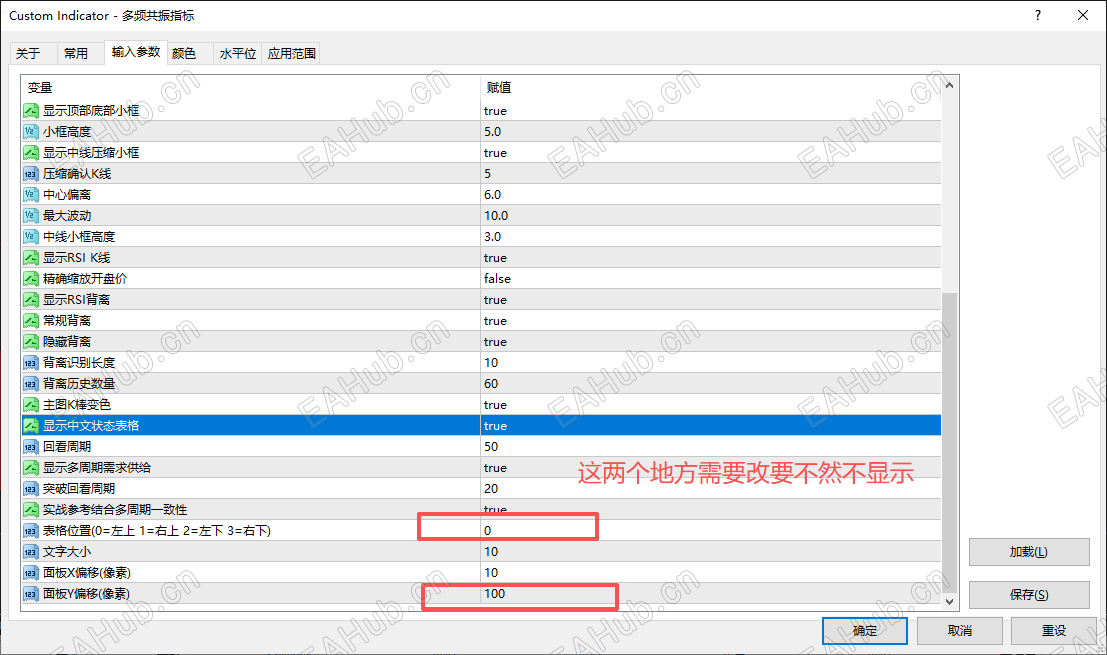
Task: Click the 加载(L) button
Action: click(x=1029, y=552)
